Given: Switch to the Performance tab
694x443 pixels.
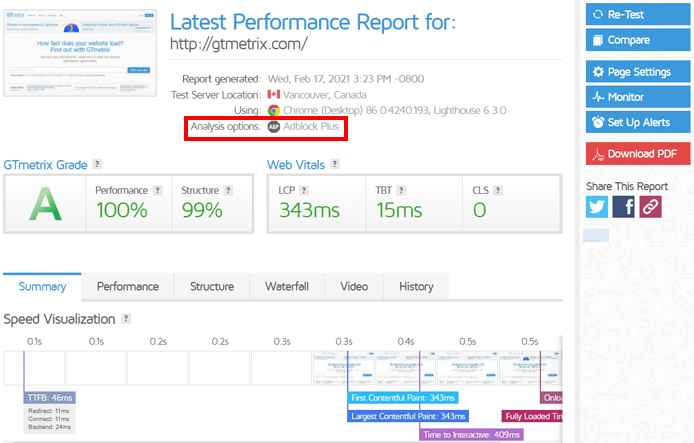Looking at the screenshot, I should (x=127, y=287).
